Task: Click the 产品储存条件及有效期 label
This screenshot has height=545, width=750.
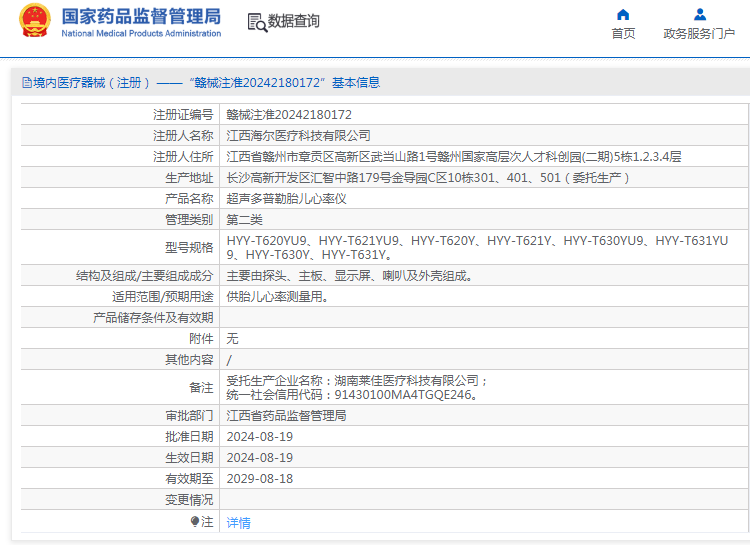Action: (x=153, y=318)
